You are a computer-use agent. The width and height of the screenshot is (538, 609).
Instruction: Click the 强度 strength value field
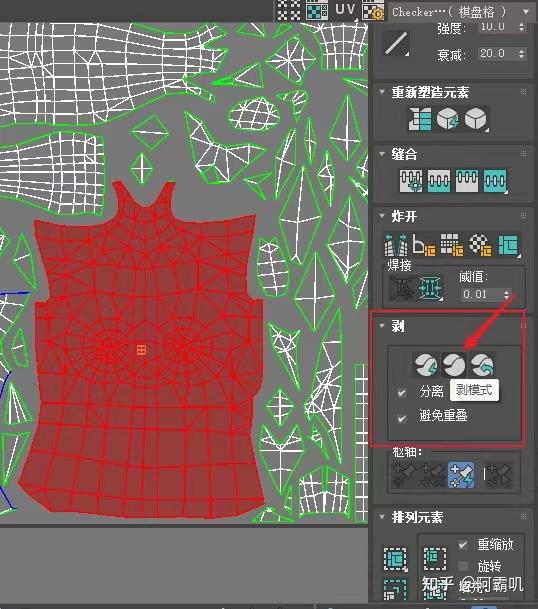click(x=496, y=27)
